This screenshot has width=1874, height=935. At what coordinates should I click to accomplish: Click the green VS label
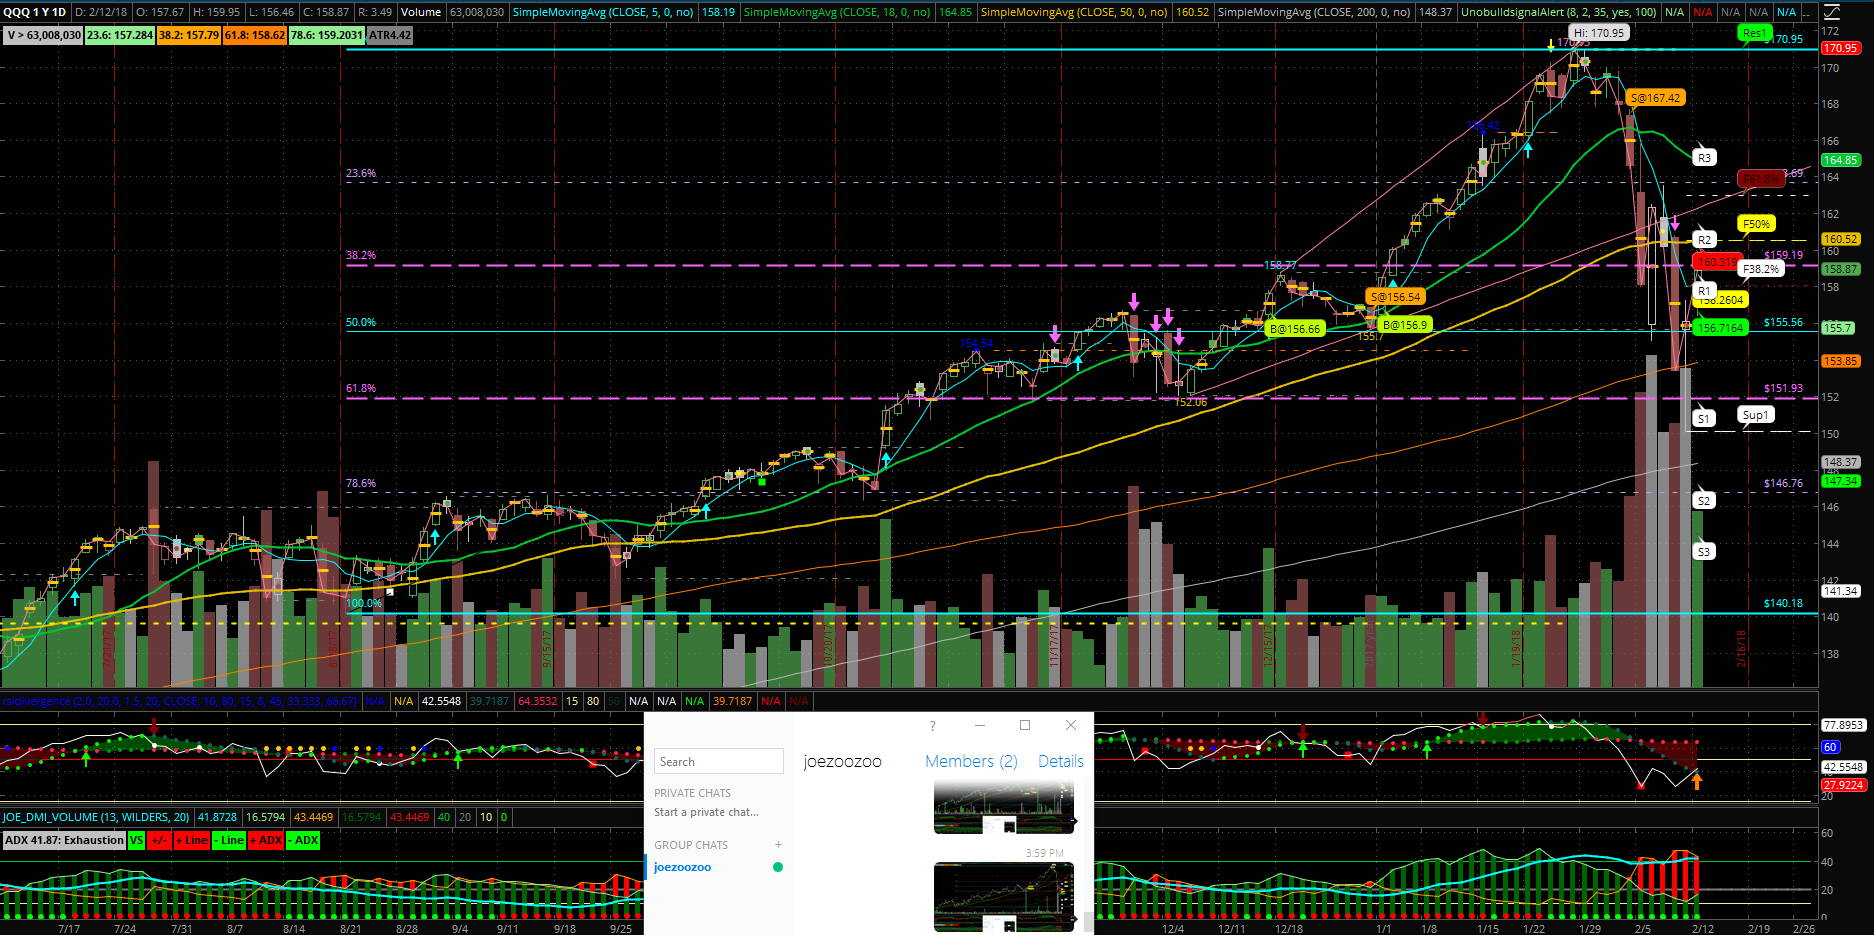[x=136, y=840]
